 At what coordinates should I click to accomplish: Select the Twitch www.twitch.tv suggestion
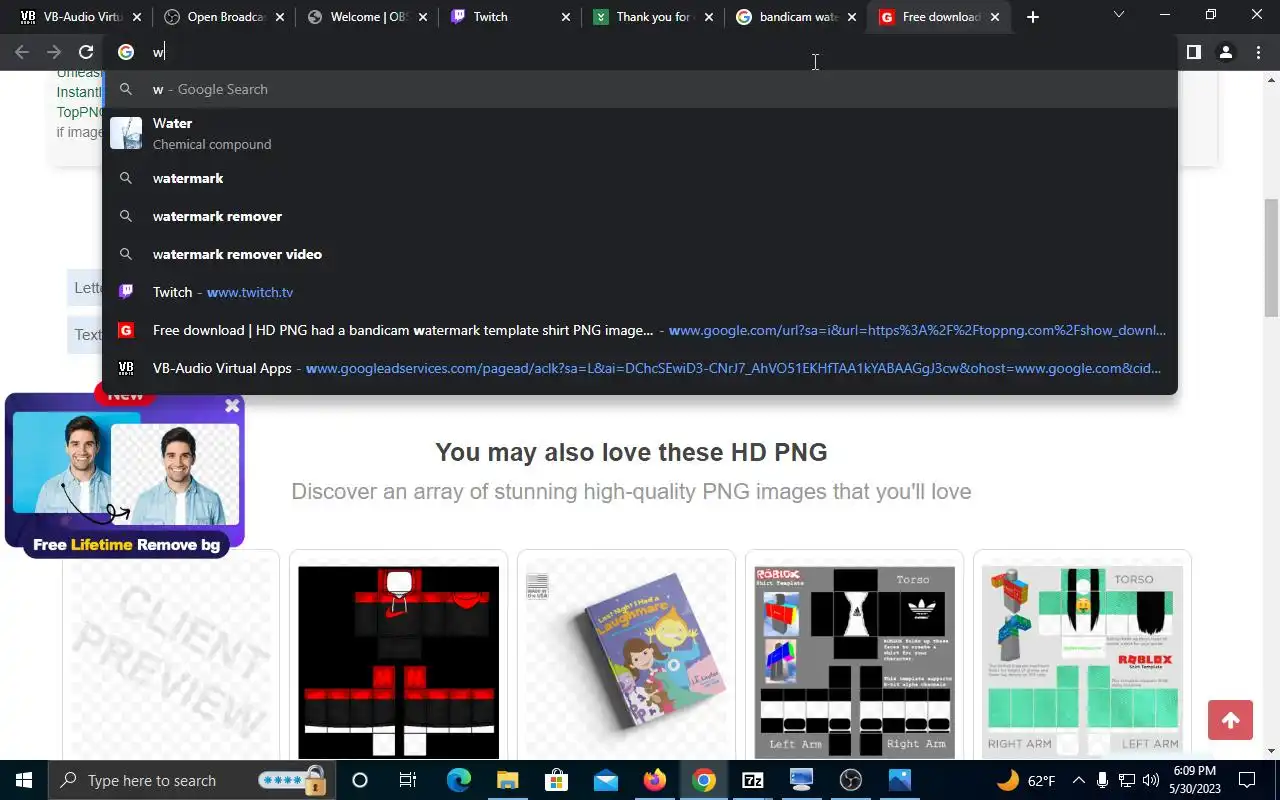[640, 292]
